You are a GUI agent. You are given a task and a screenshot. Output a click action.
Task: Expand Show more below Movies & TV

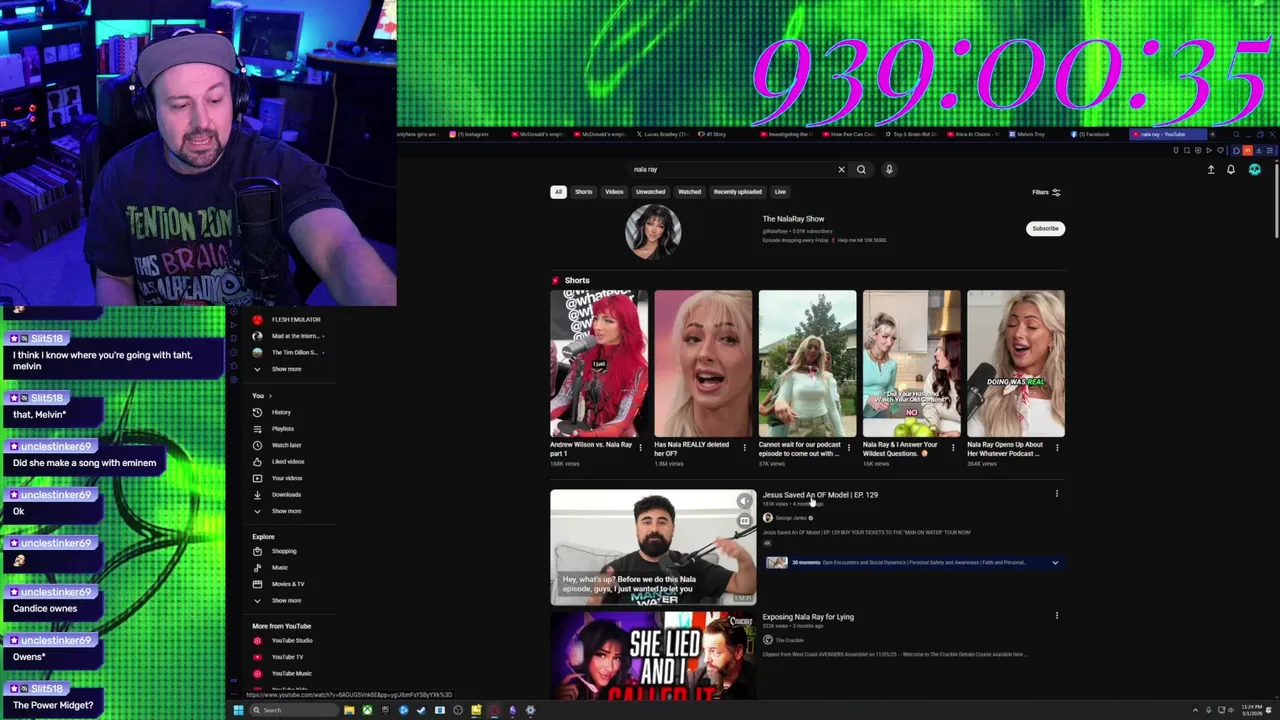pos(286,600)
